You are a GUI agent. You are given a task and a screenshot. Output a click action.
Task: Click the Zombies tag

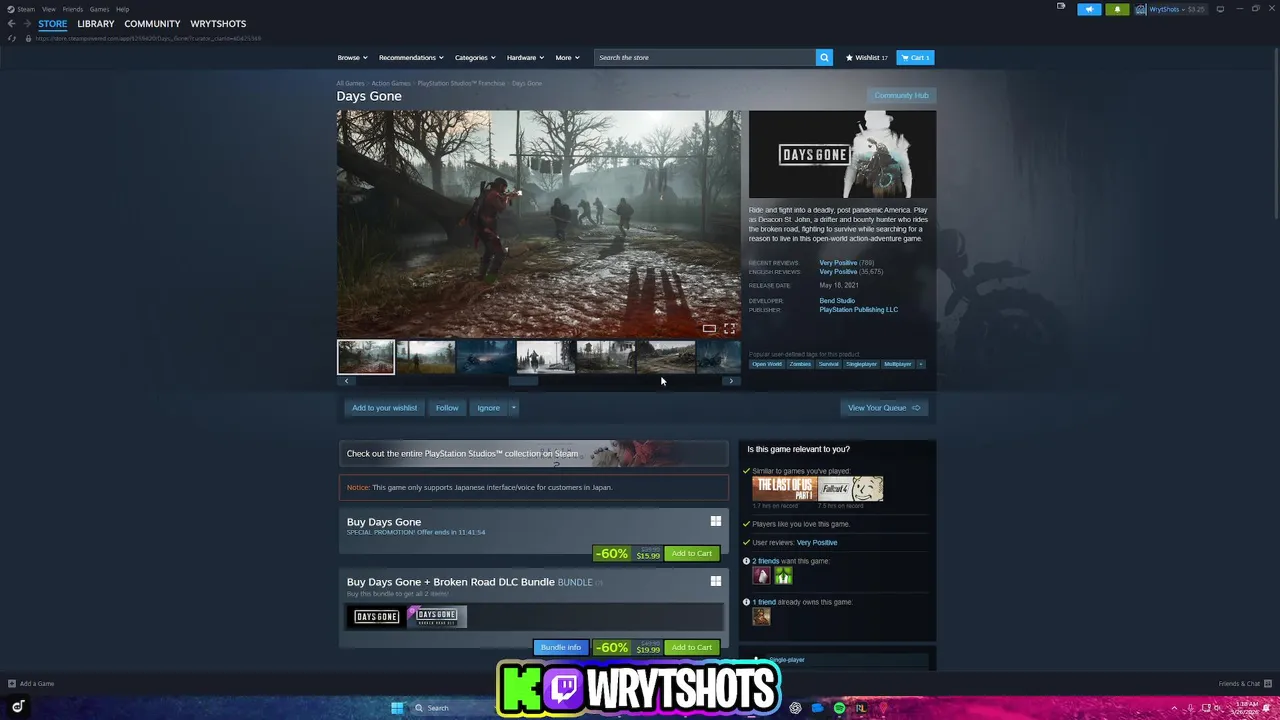tap(800, 364)
